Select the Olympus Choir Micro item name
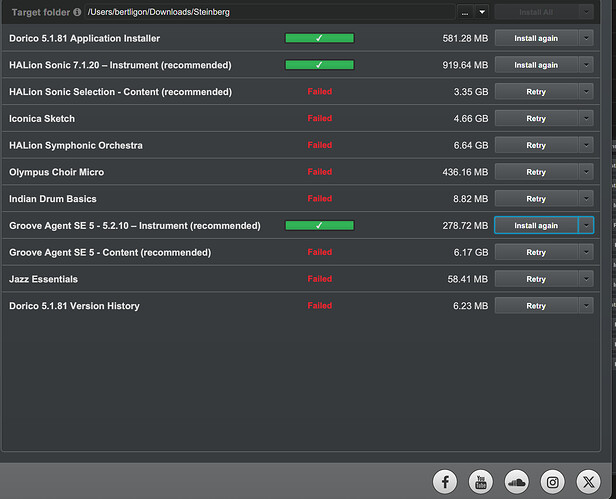The height and width of the screenshot is (499, 616). click(57, 172)
